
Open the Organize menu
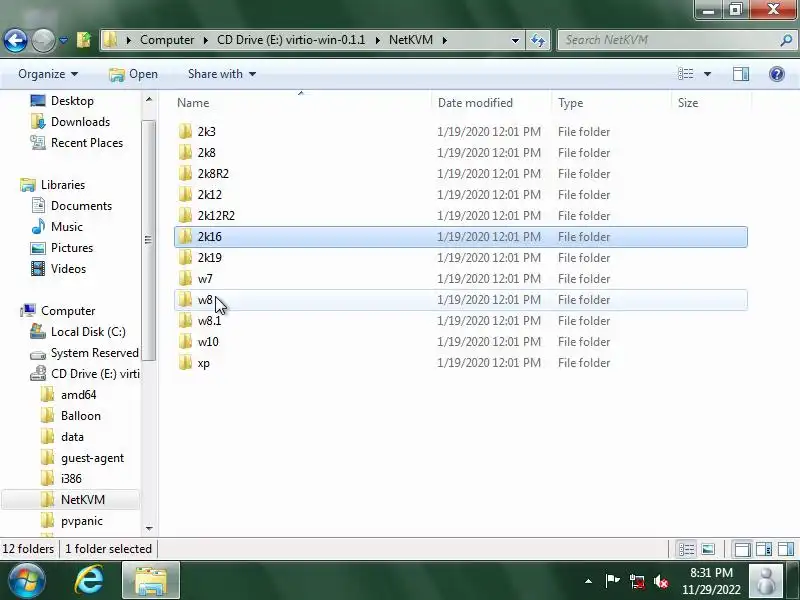(48, 74)
